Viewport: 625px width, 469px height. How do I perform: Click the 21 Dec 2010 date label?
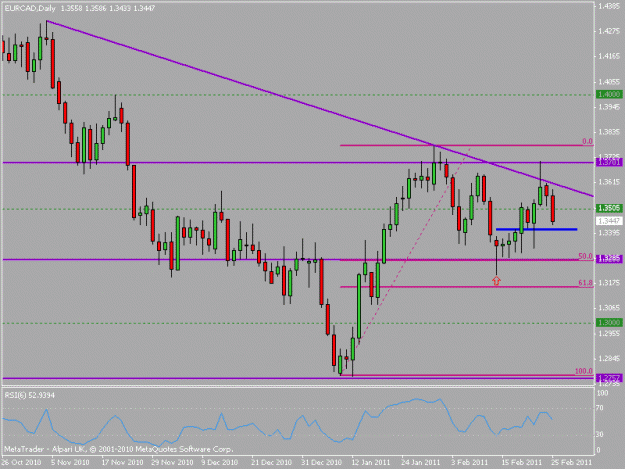click(271, 463)
